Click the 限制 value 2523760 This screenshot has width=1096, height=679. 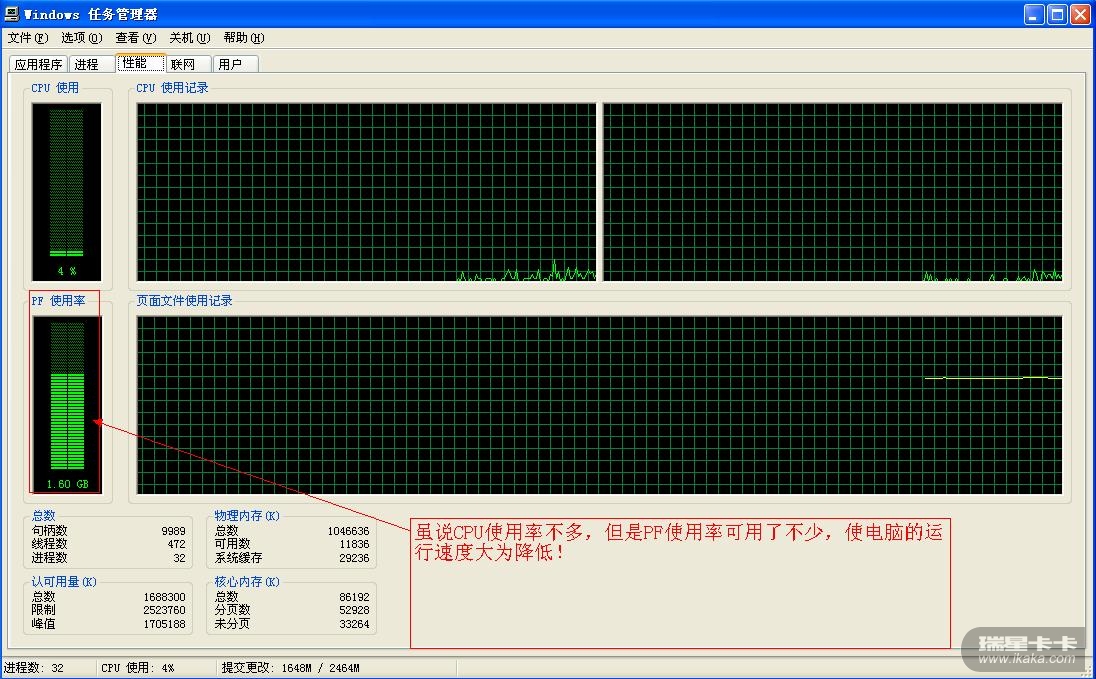[164, 610]
